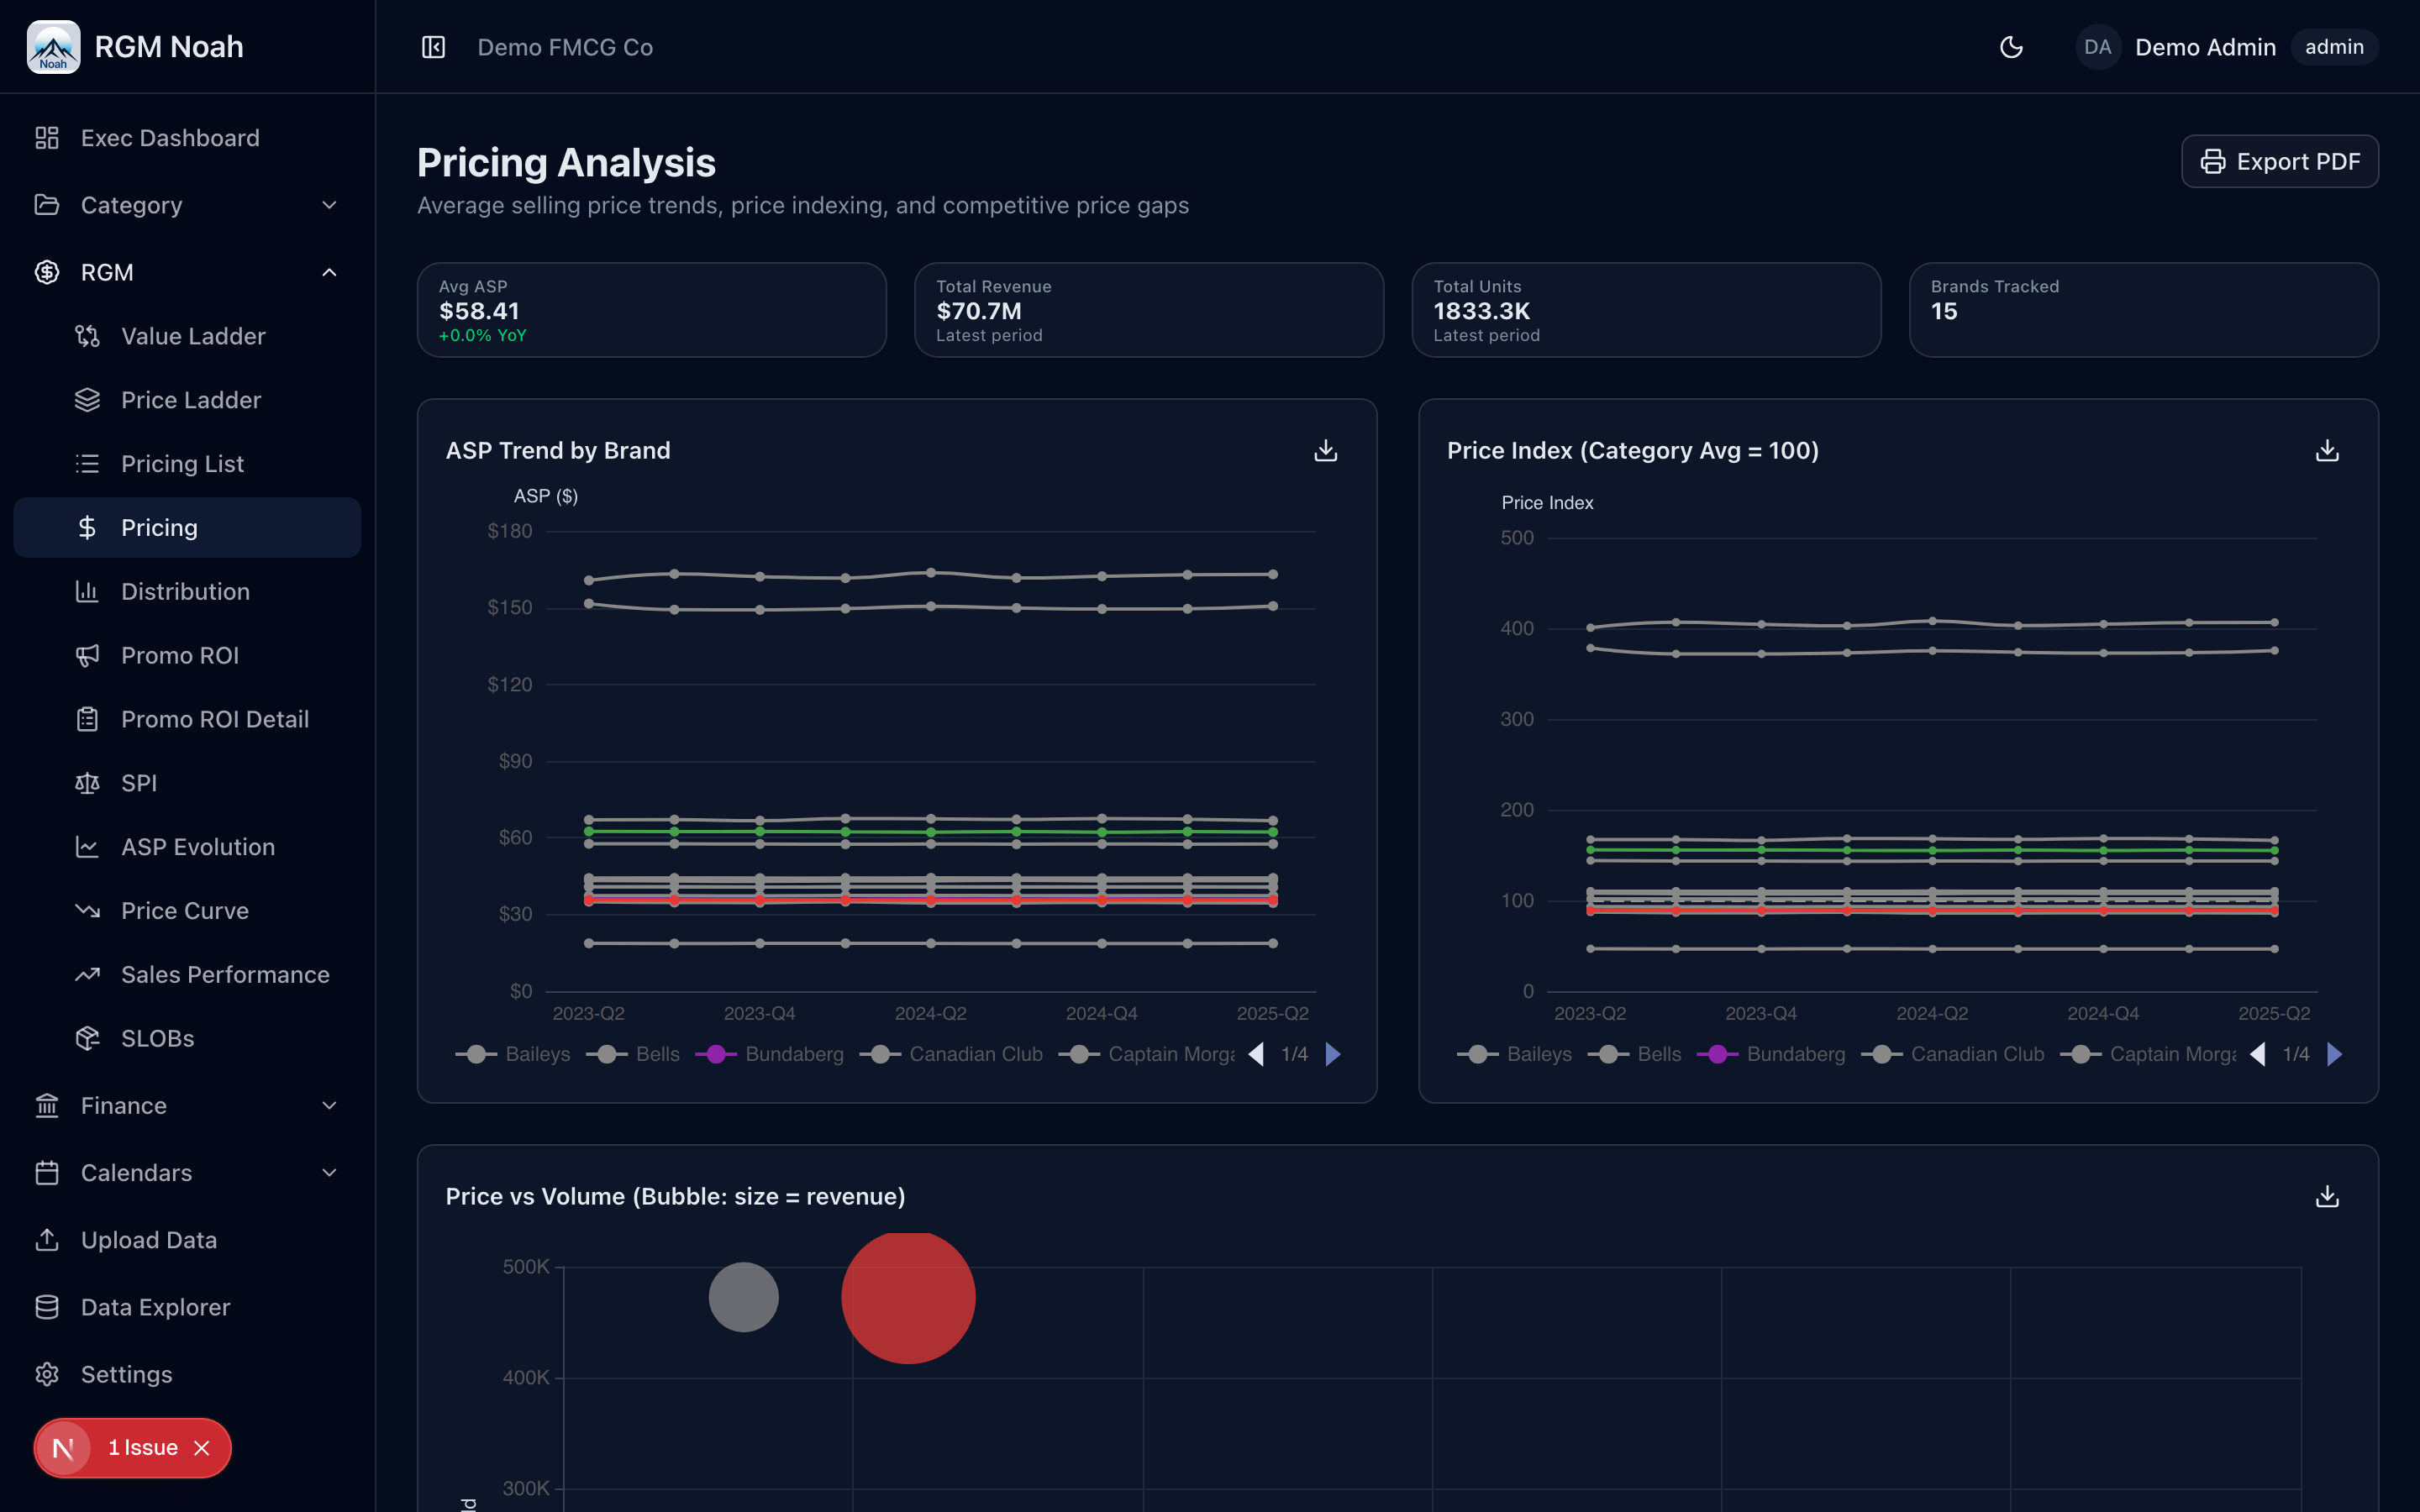Go to Exec Dashboard
The image size is (2420, 1512).
(170, 138)
